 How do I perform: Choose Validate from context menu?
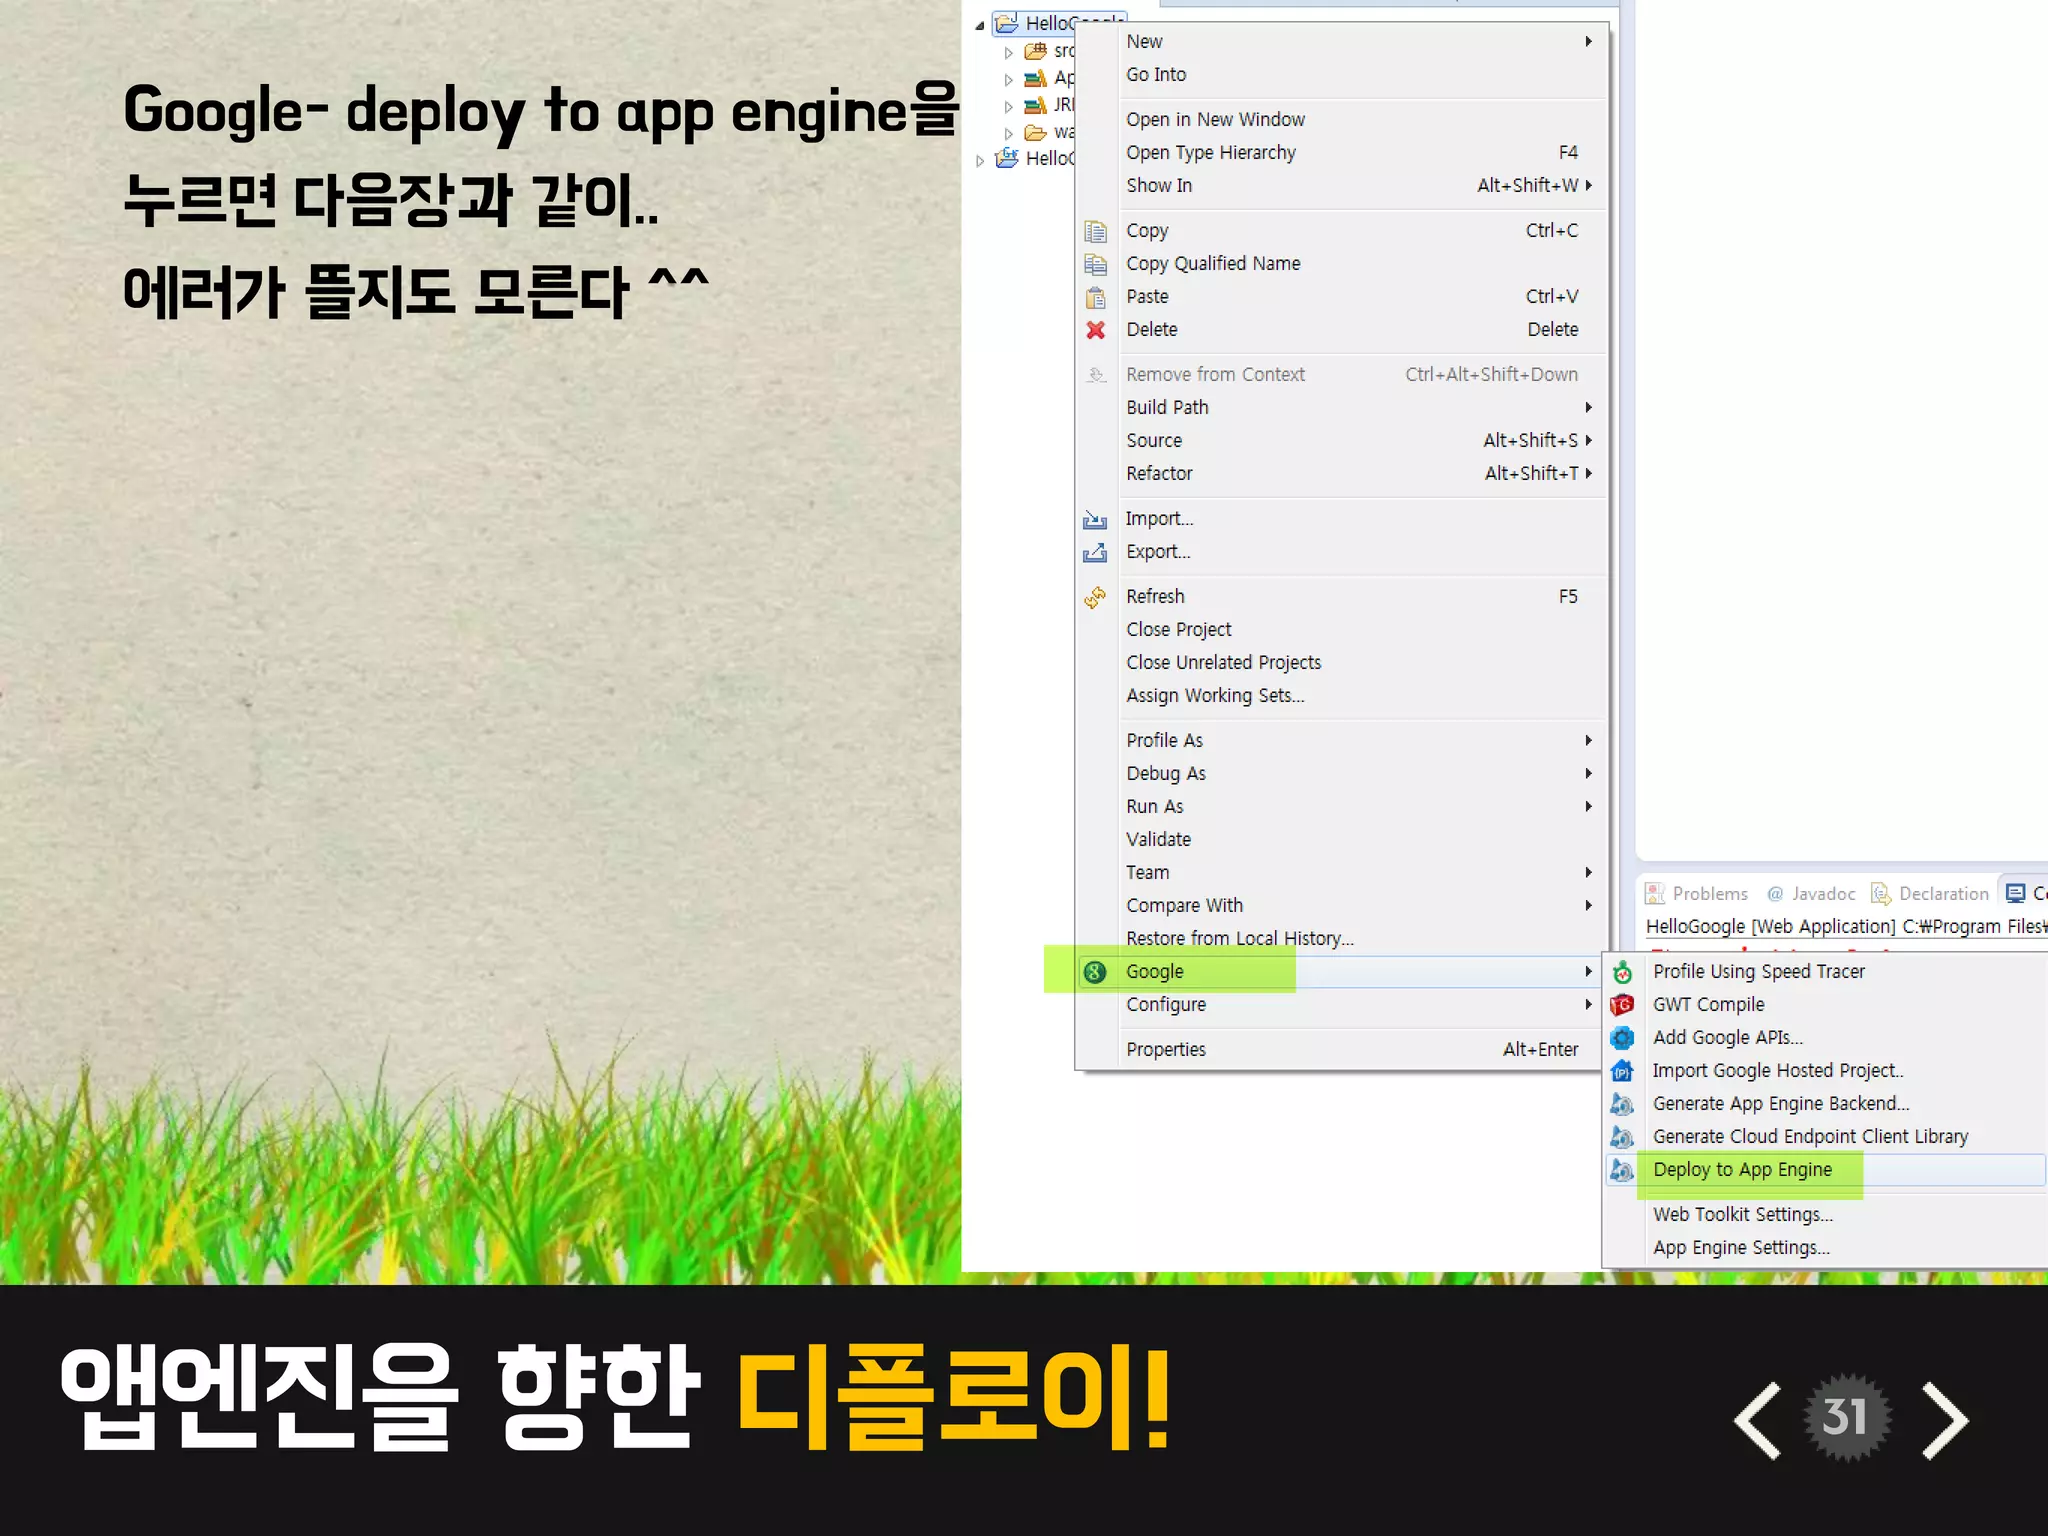click(1342, 840)
